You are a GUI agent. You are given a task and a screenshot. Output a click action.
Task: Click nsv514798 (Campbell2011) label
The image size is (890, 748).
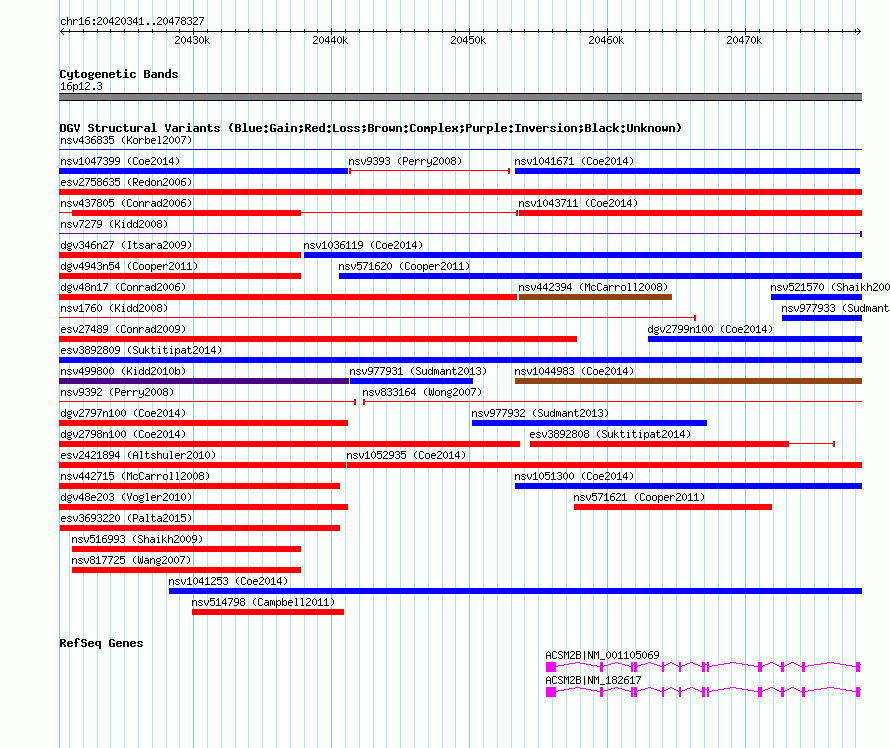pos(263,602)
